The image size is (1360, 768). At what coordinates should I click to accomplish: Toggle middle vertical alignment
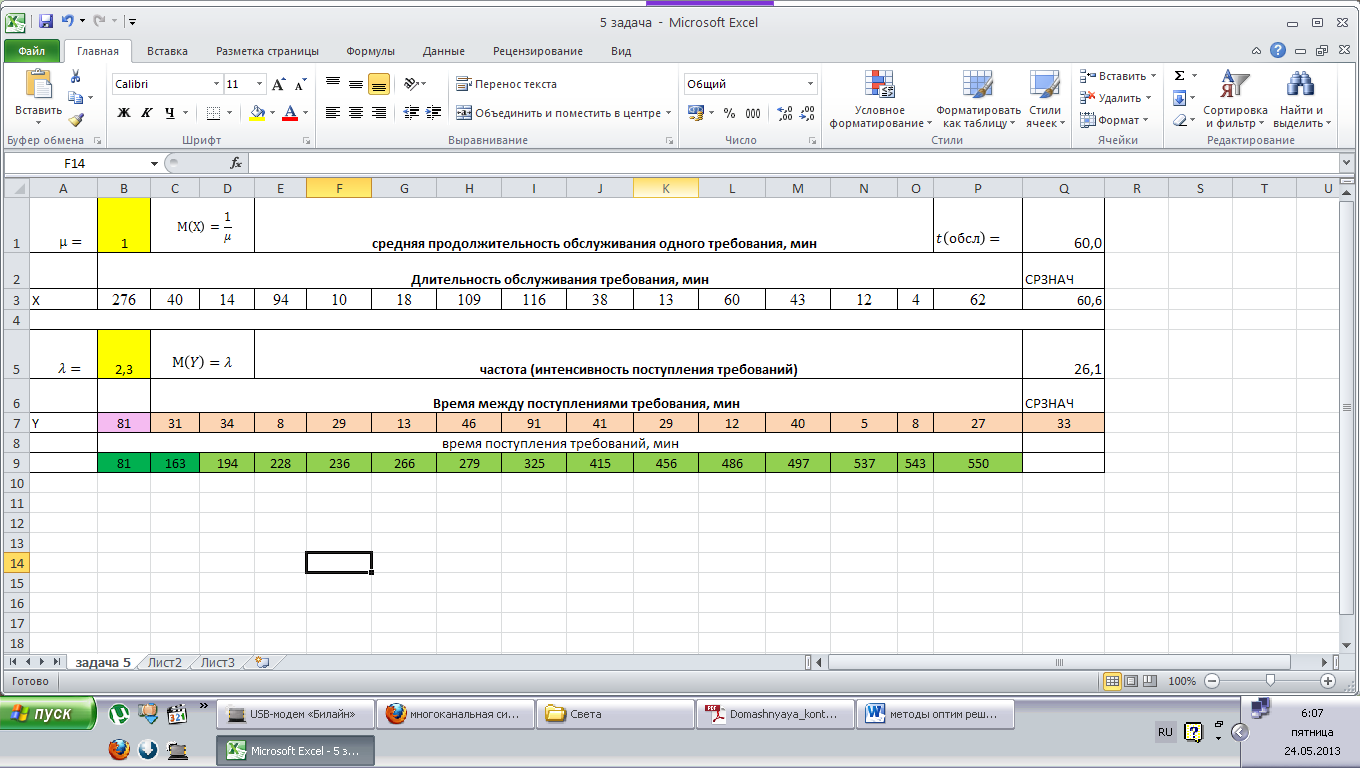click(355, 84)
